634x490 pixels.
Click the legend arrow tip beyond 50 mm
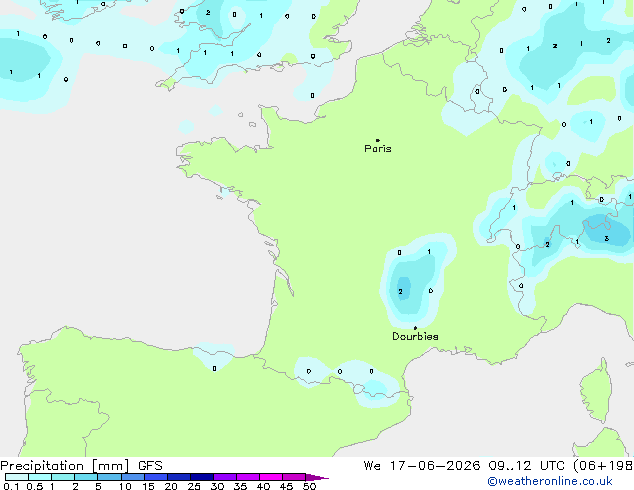pyautogui.click(x=317, y=477)
